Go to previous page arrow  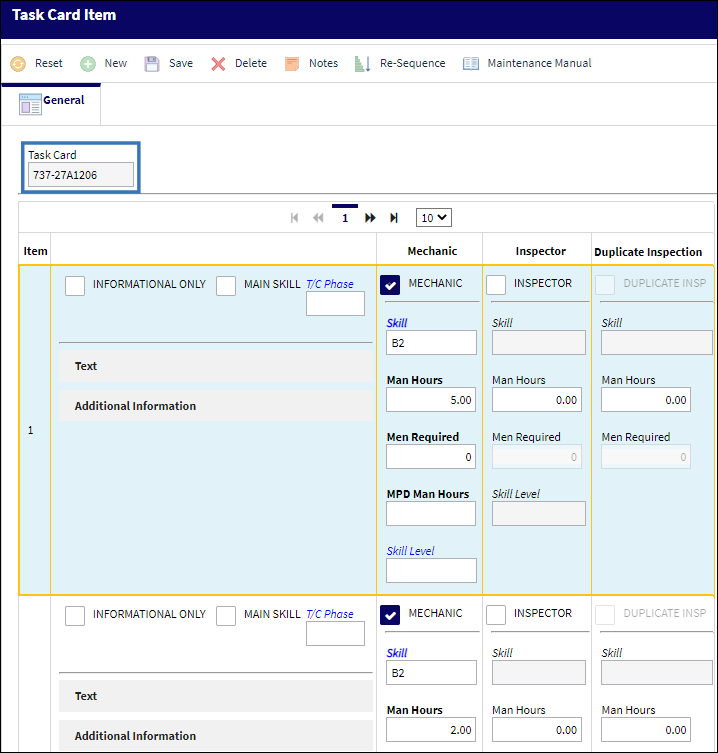pyautogui.click(x=318, y=218)
